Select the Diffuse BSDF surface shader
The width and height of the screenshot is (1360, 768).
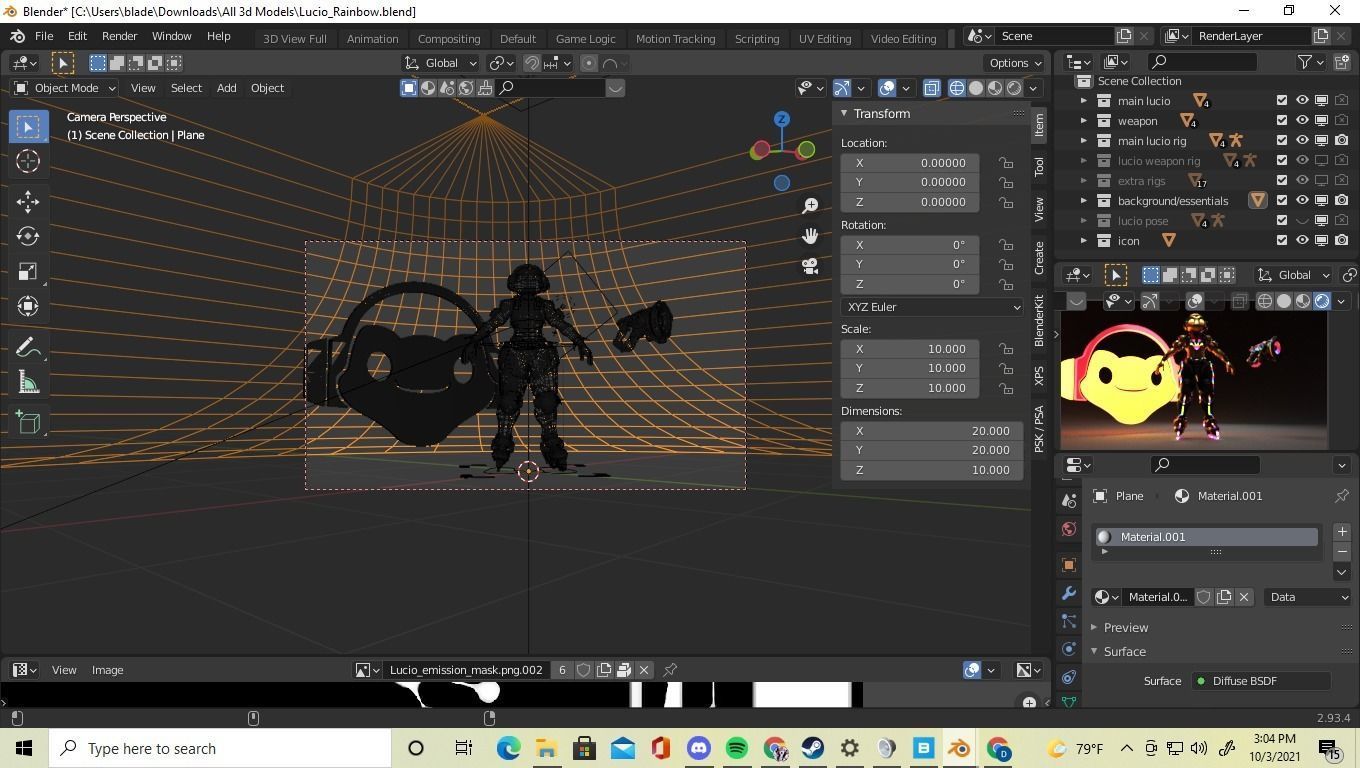[1260, 681]
